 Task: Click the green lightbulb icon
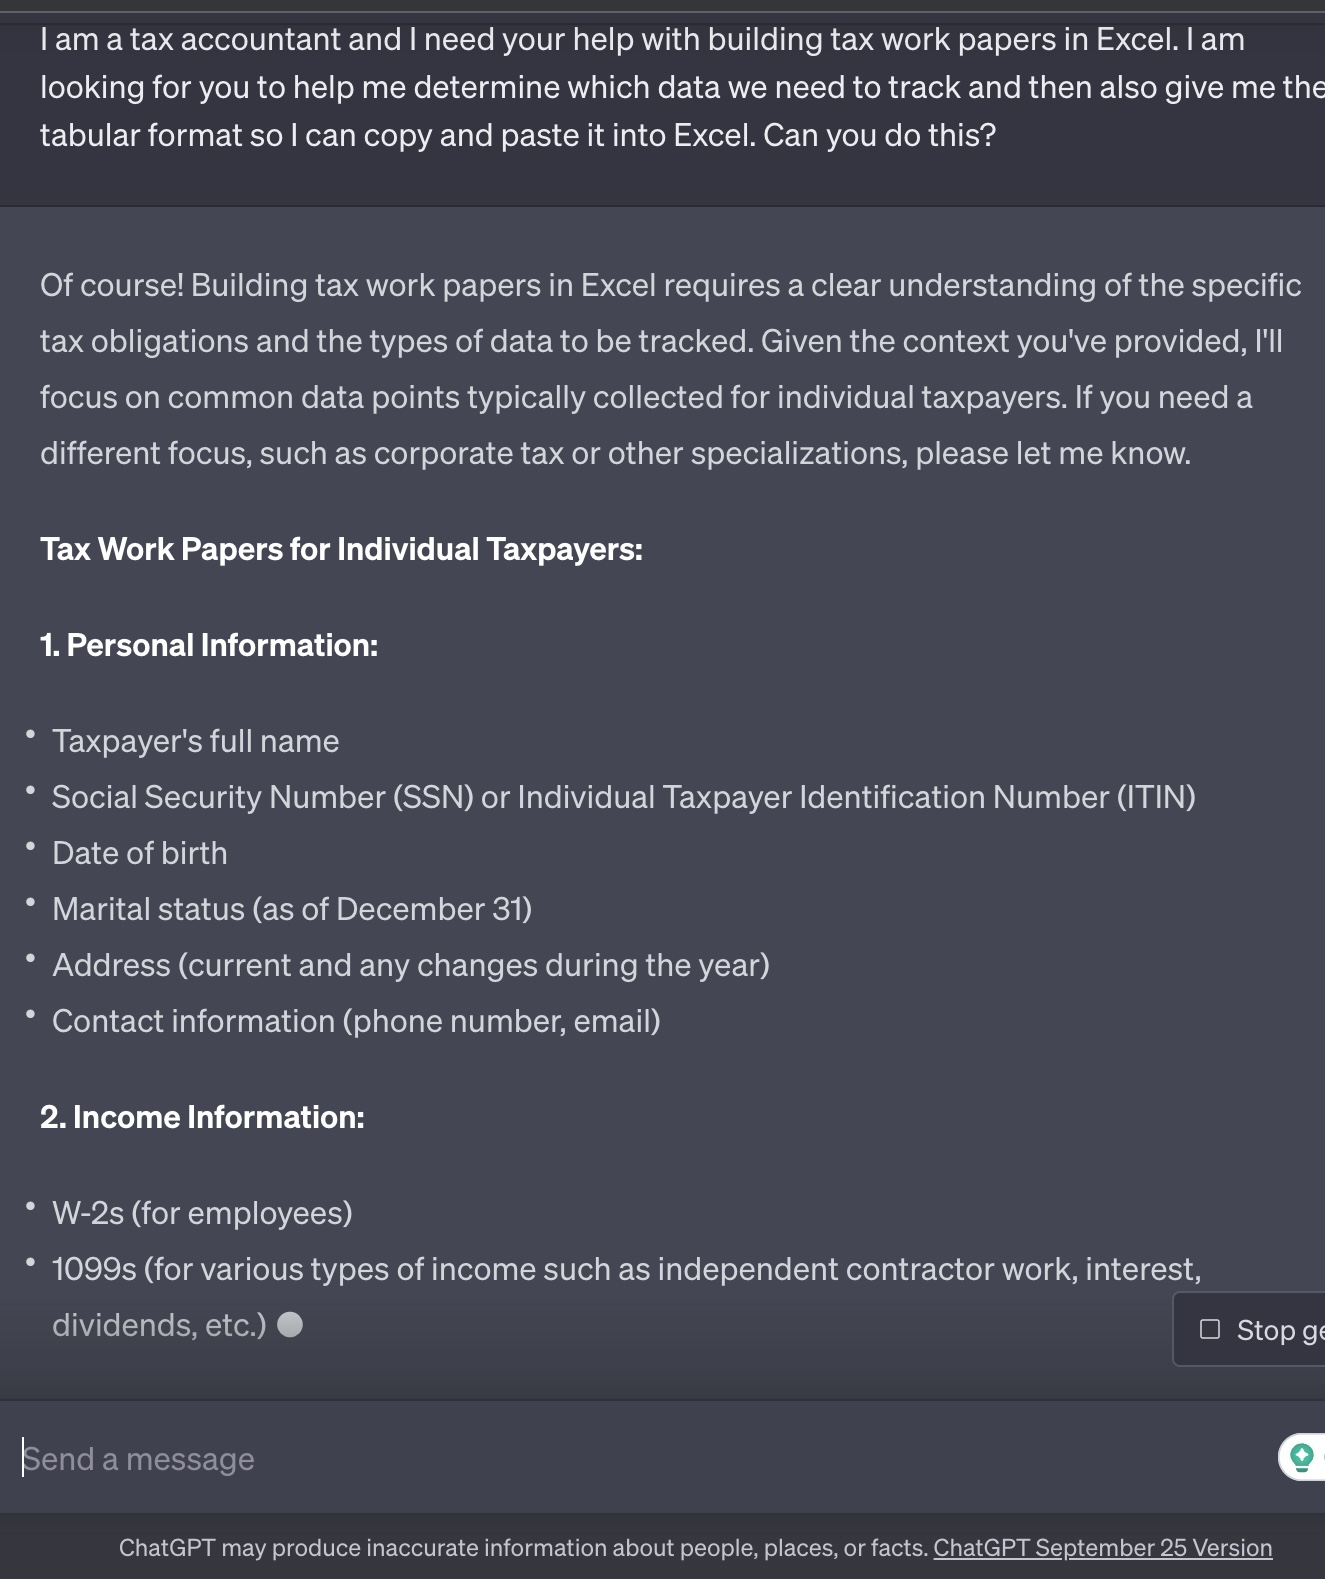click(1301, 1456)
